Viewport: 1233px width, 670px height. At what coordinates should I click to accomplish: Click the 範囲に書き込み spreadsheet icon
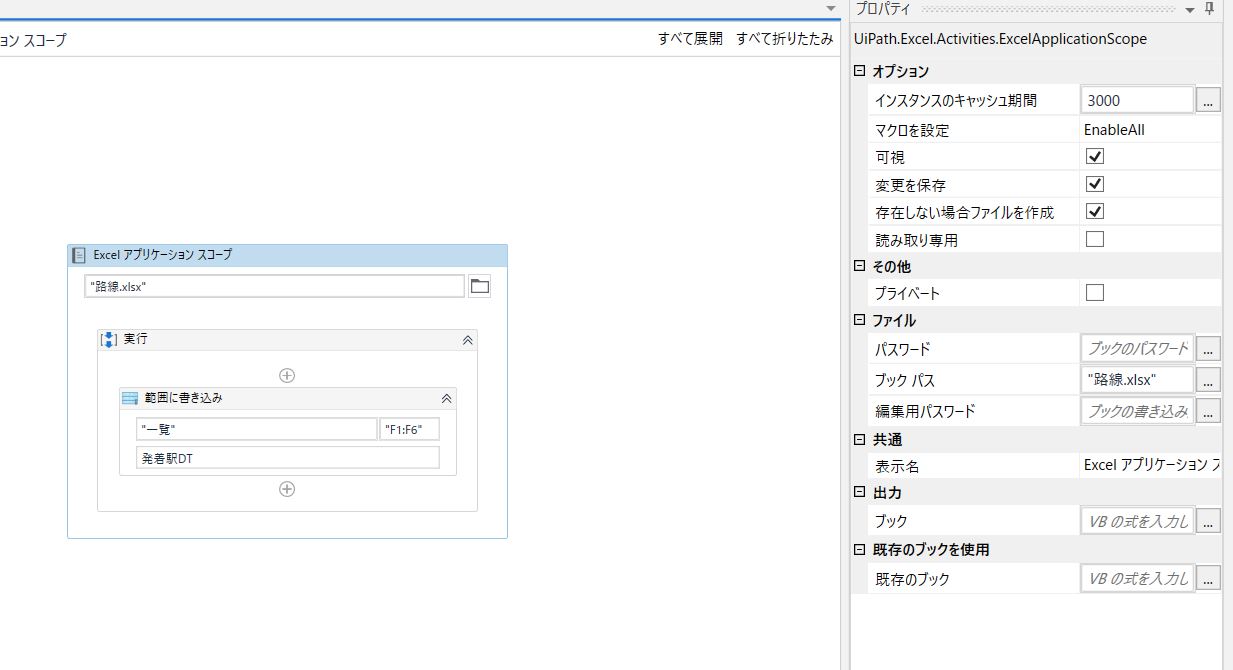[130, 397]
